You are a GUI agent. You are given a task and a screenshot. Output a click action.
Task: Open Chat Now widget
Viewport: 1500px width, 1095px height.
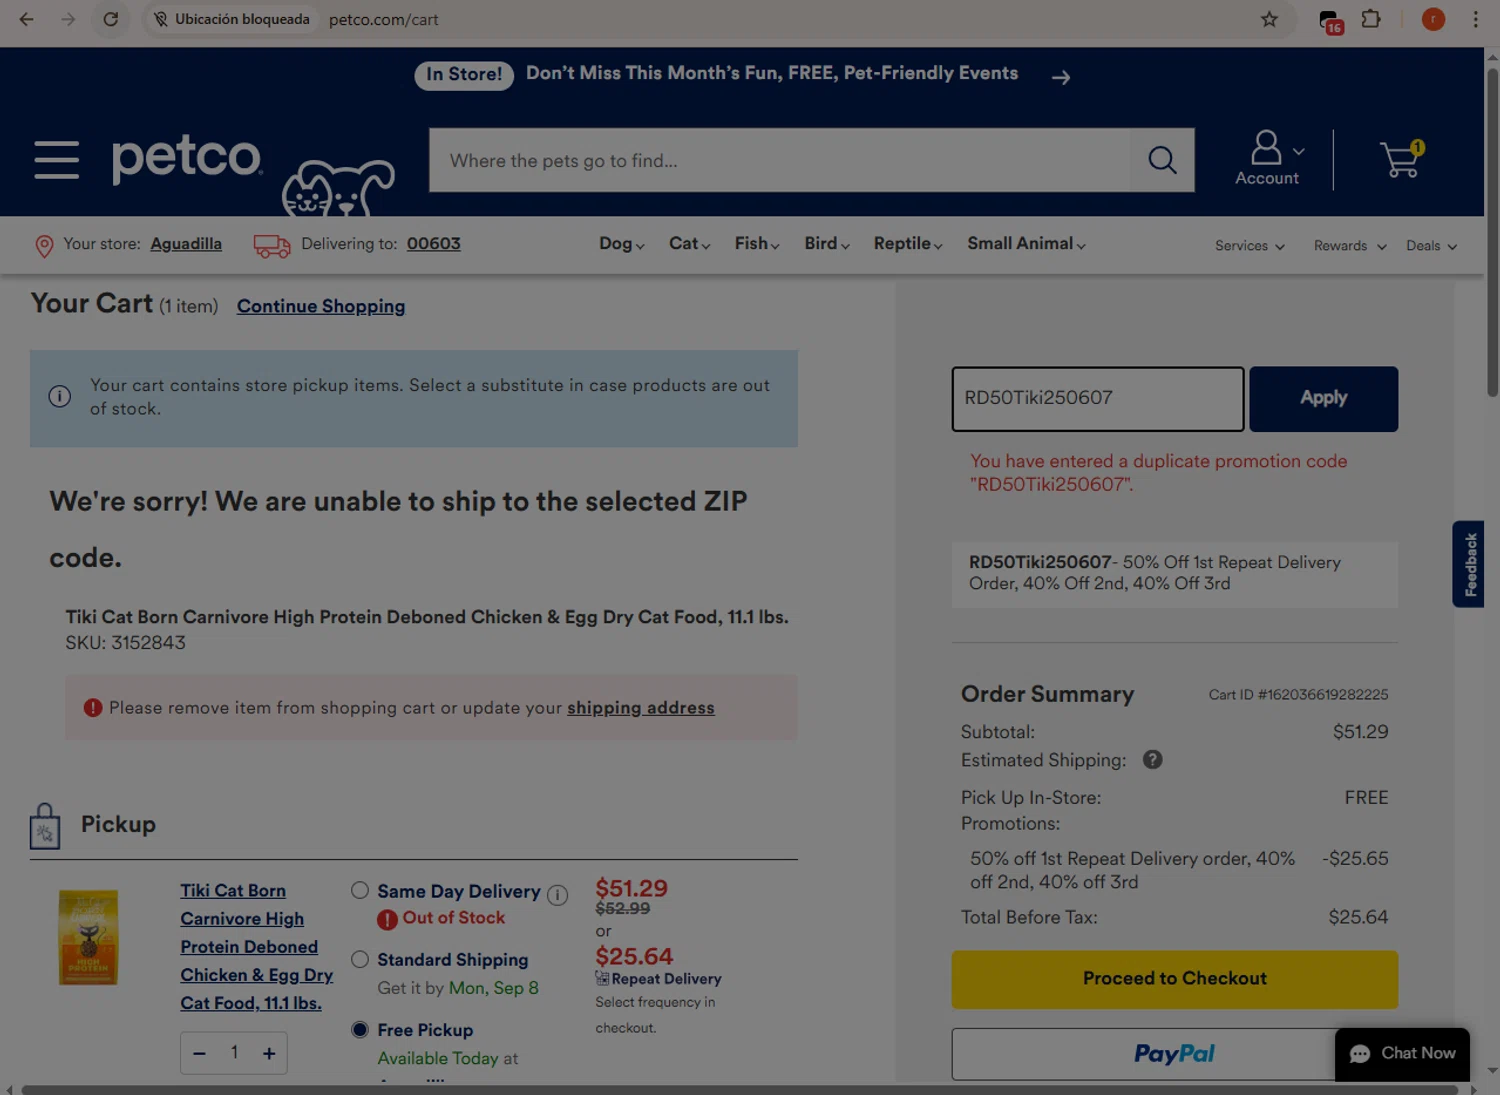point(1402,1054)
